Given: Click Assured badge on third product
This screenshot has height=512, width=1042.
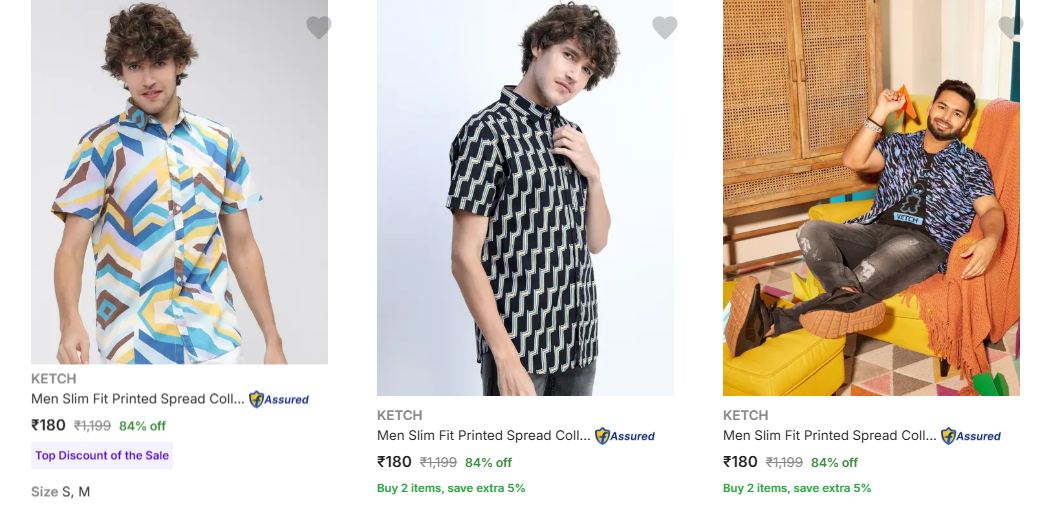Looking at the screenshot, I should tap(971, 436).
